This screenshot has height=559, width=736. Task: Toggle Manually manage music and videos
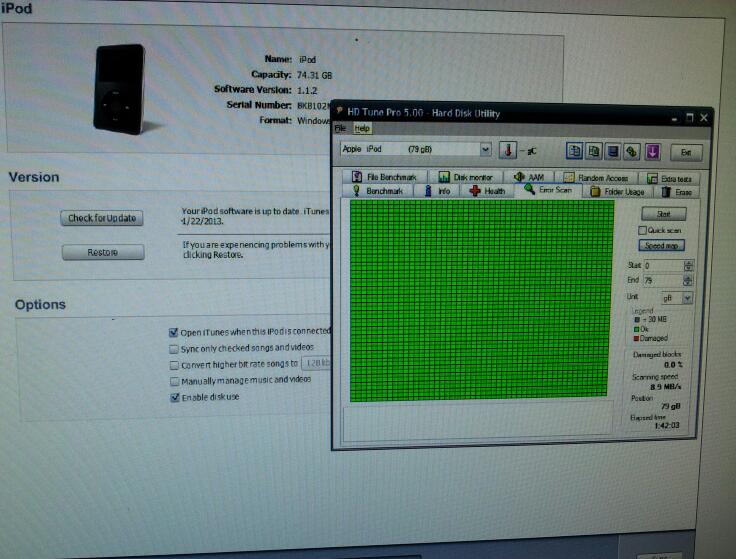pos(174,381)
